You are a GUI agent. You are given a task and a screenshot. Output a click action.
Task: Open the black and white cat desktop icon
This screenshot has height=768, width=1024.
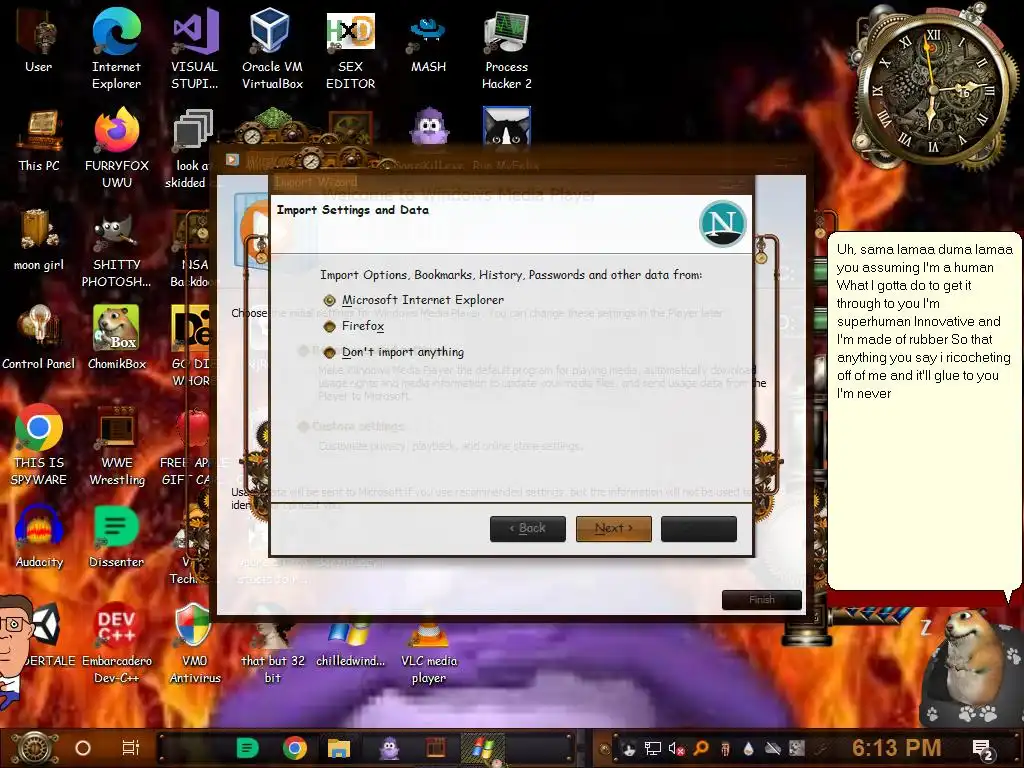(506, 127)
